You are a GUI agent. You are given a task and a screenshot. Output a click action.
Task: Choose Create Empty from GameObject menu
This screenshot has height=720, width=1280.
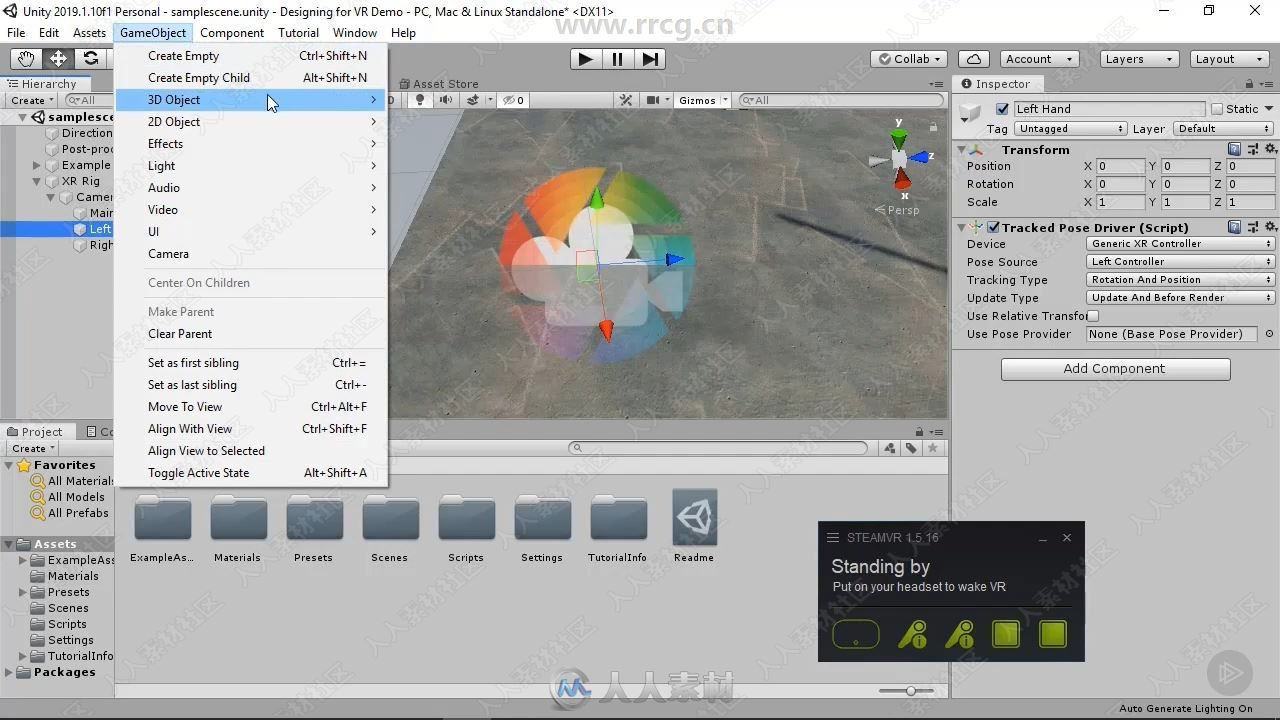coord(251,56)
